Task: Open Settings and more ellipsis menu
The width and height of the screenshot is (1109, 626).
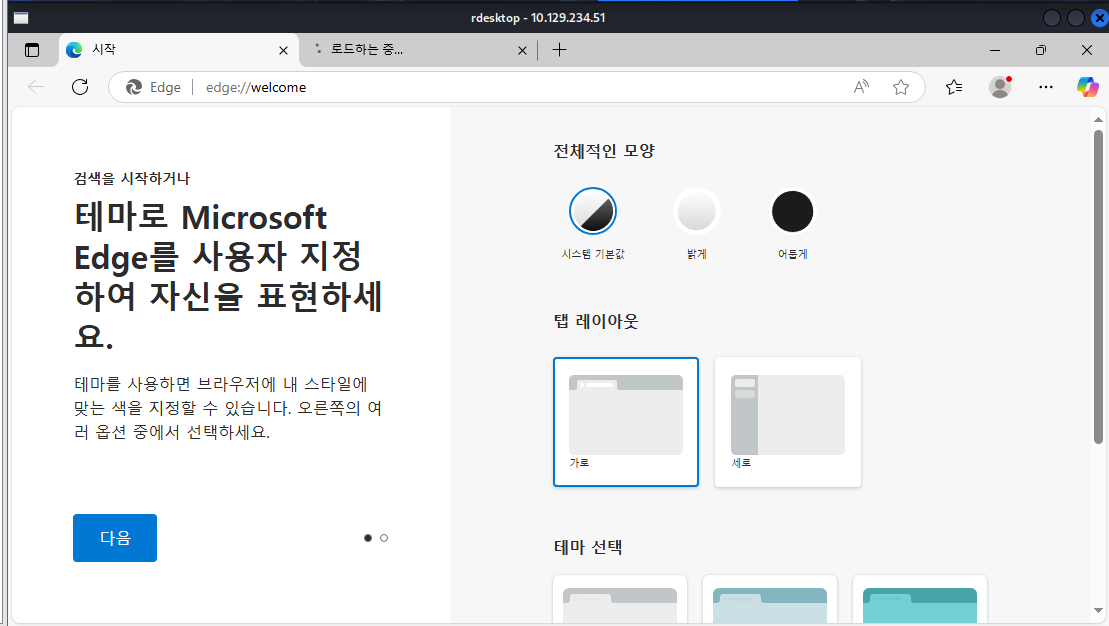Action: [1046, 87]
